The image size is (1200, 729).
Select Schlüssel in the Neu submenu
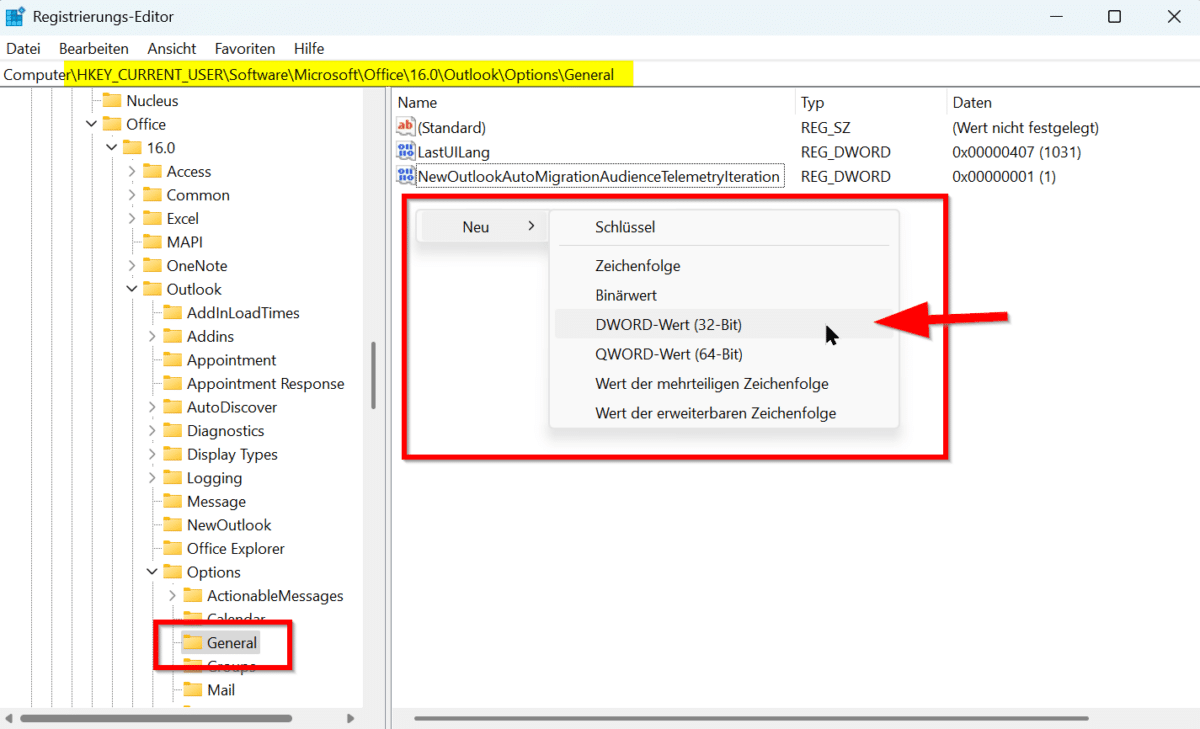(x=625, y=227)
